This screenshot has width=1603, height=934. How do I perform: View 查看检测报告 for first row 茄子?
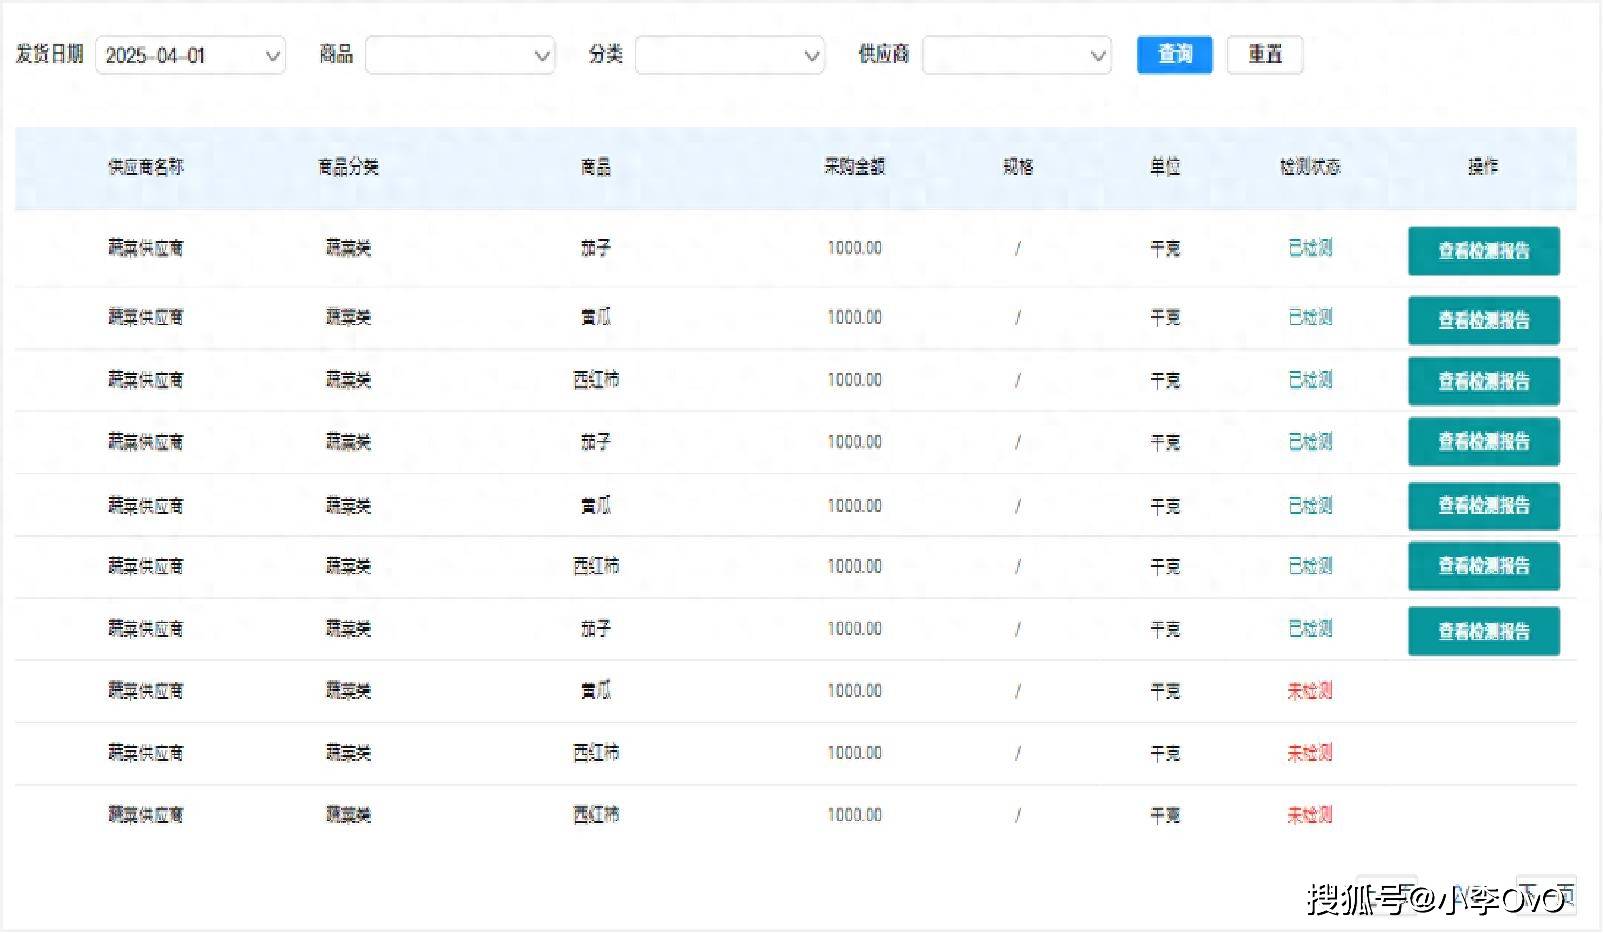click(x=1483, y=251)
